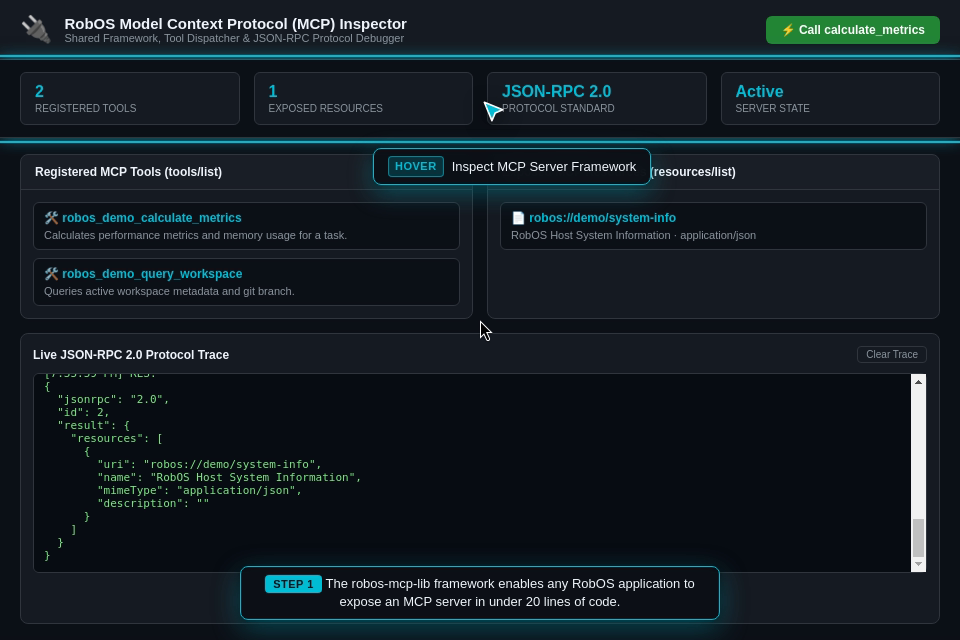
Task: Click the tools icon beside robos_demo_calculate_metrics
Action: (51, 218)
